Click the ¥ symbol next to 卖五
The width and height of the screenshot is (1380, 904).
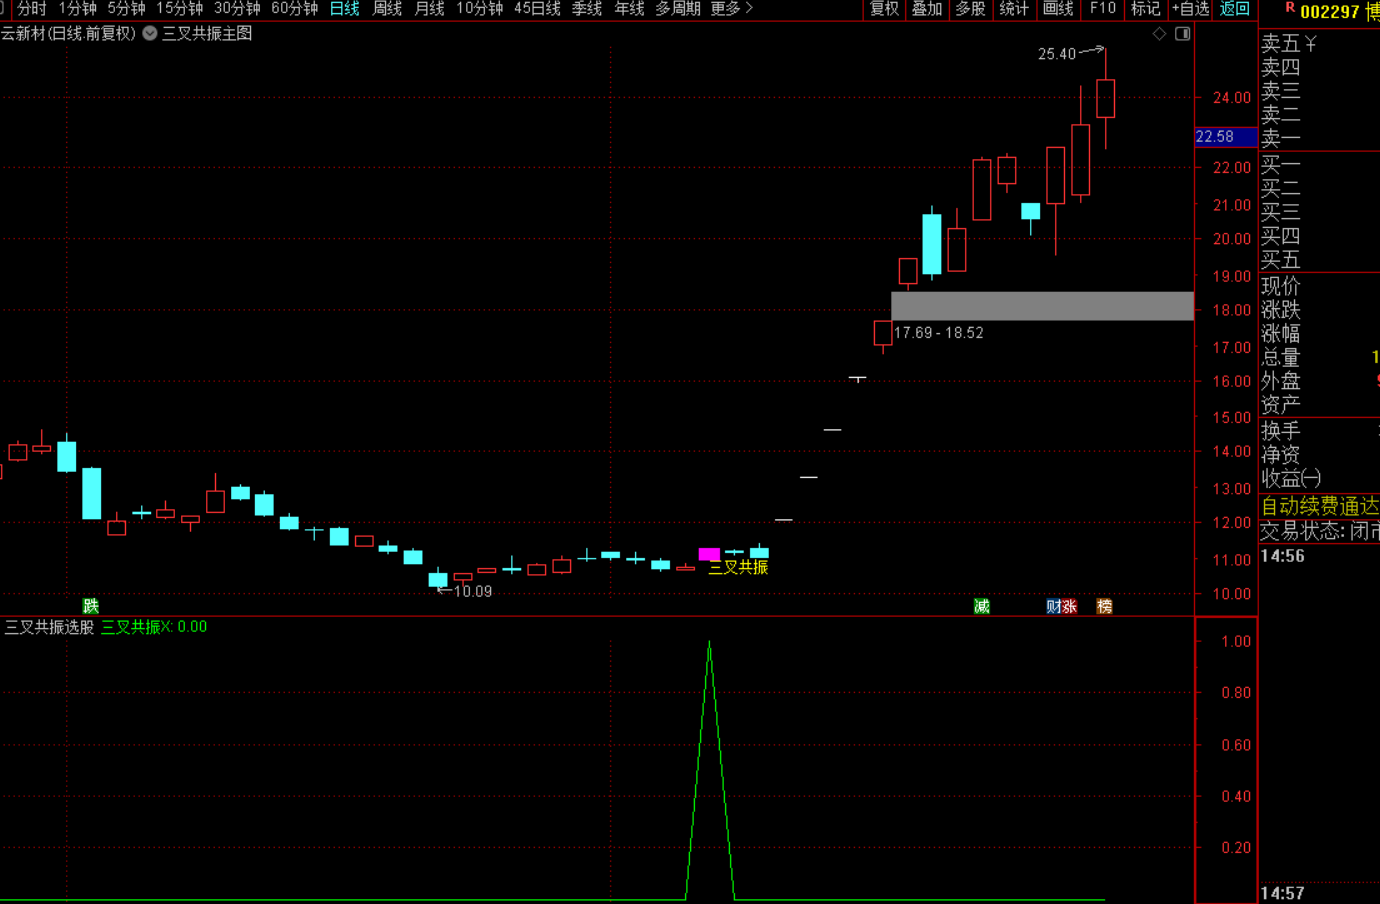coord(1311,44)
